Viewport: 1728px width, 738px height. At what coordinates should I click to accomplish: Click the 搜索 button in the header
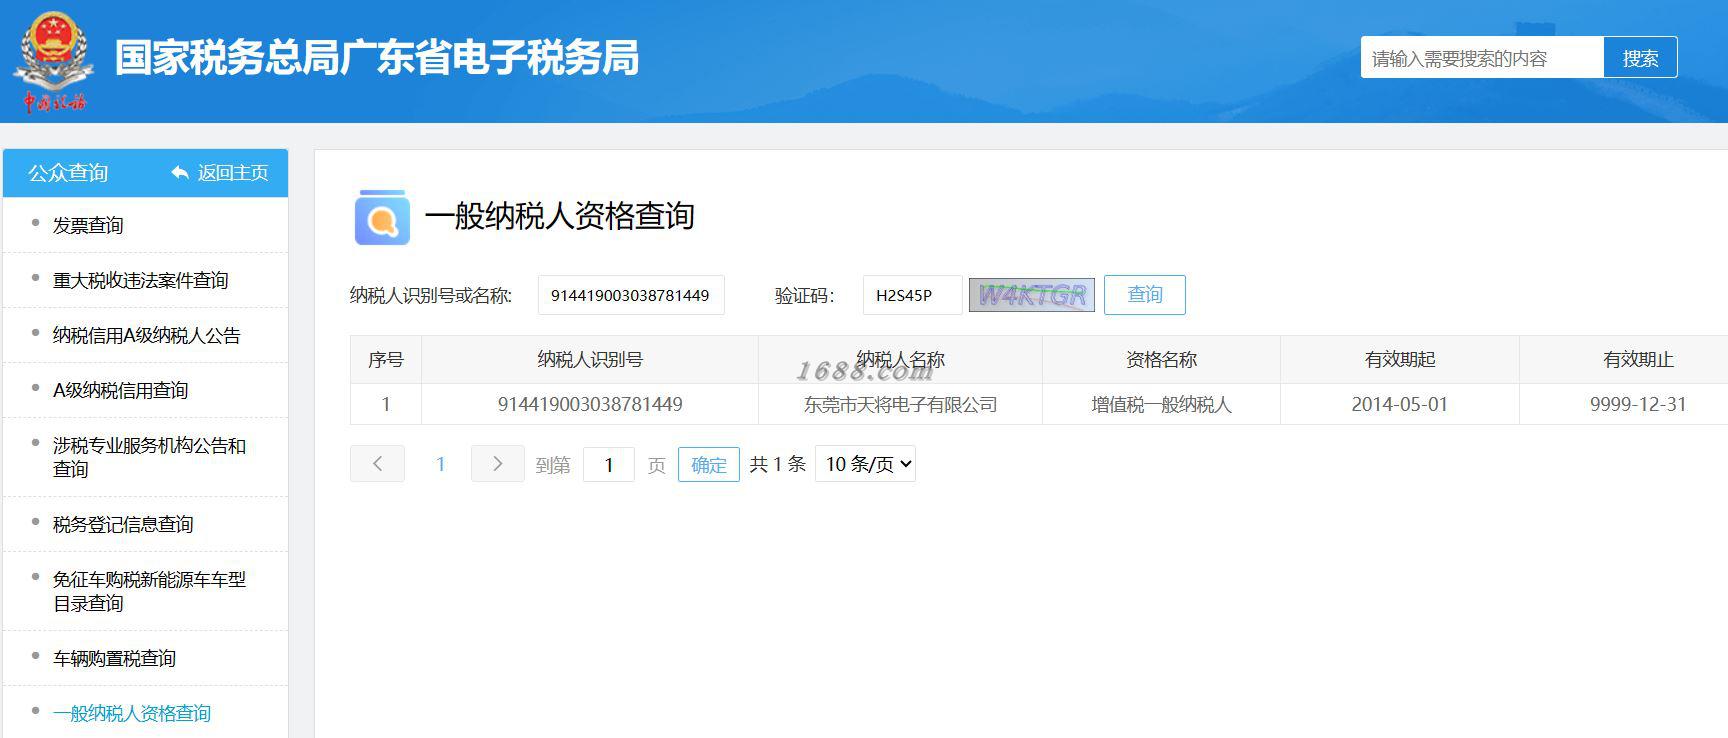pos(1640,58)
